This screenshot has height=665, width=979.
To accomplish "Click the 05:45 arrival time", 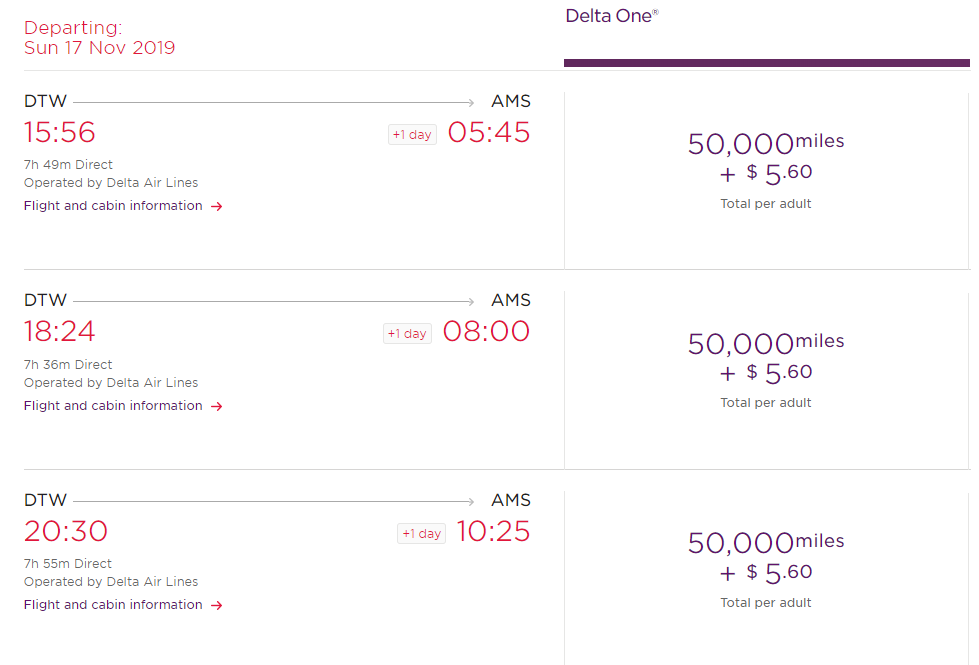I will click(489, 132).
